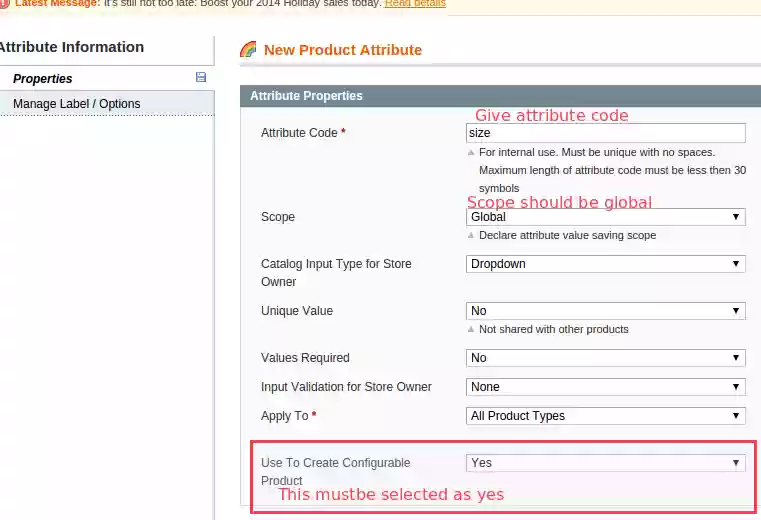Click the 'Values Required' field label
Image resolution: width=761 pixels, height=520 pixels.
(x=305, y=358)
